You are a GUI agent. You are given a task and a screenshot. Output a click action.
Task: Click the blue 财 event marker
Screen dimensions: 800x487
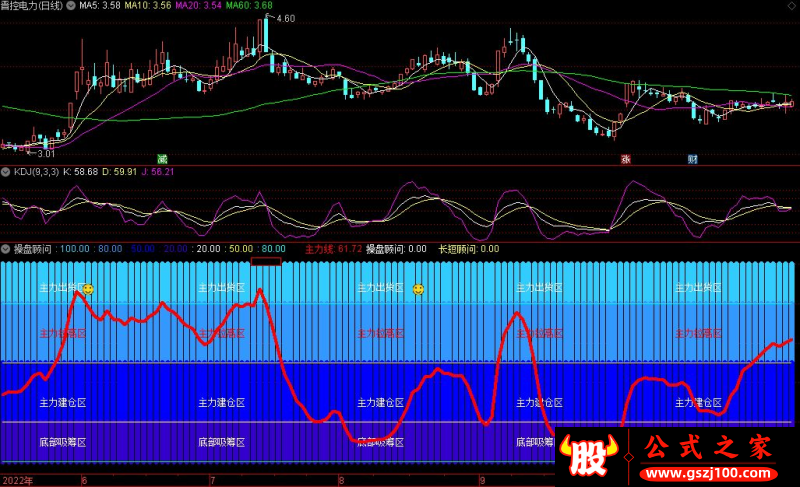(692, 159)
